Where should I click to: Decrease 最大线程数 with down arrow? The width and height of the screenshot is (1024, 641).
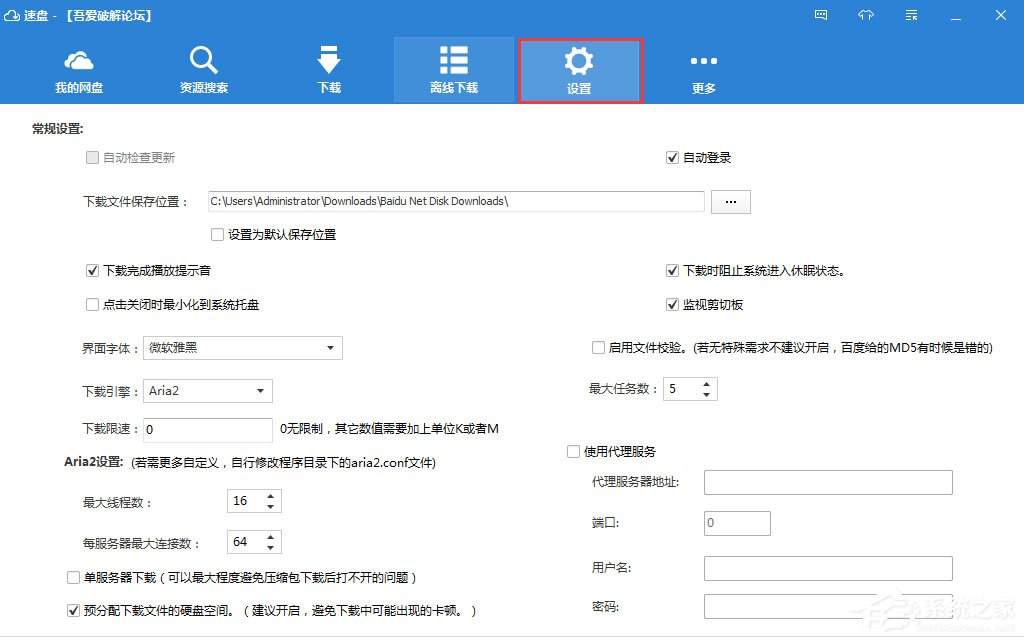[x=270, y=507]
